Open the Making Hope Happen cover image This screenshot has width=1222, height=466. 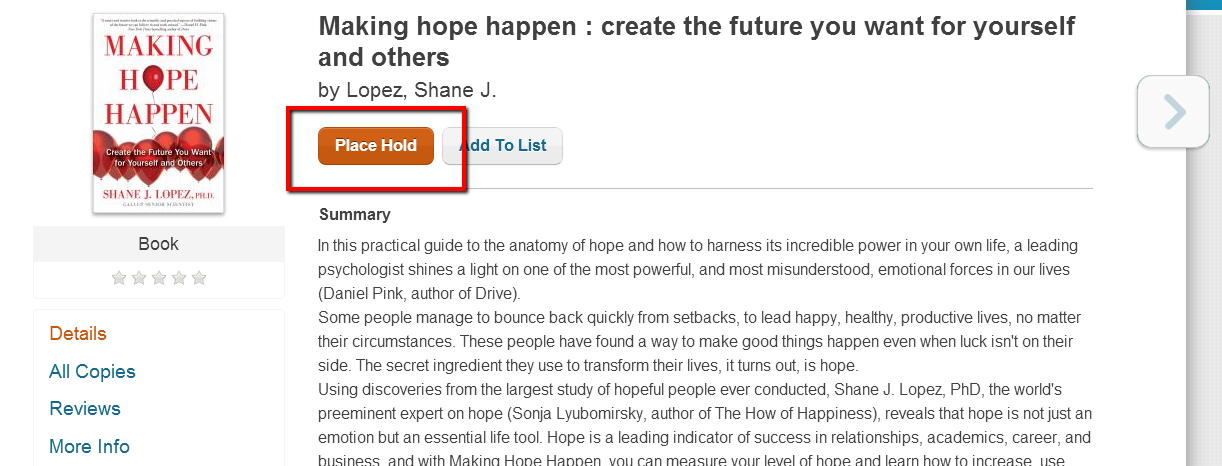158,113
